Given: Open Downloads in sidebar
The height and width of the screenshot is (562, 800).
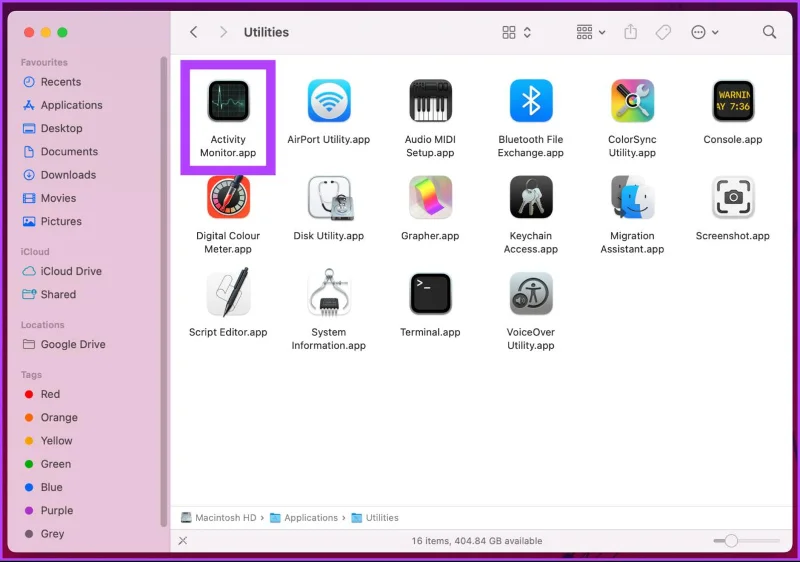Looking at the screenshot, I should (59, 175).
